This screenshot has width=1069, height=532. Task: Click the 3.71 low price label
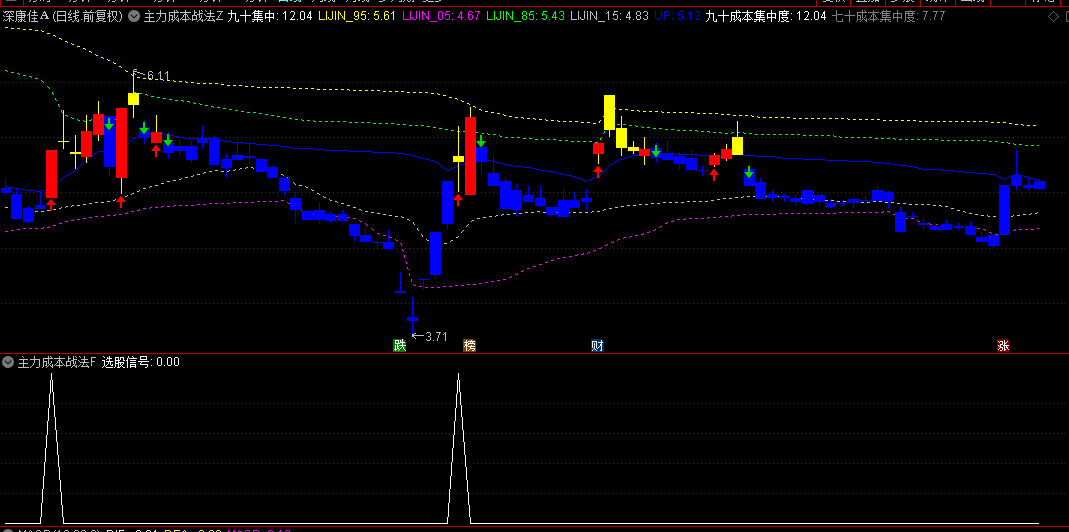[436, 336]
